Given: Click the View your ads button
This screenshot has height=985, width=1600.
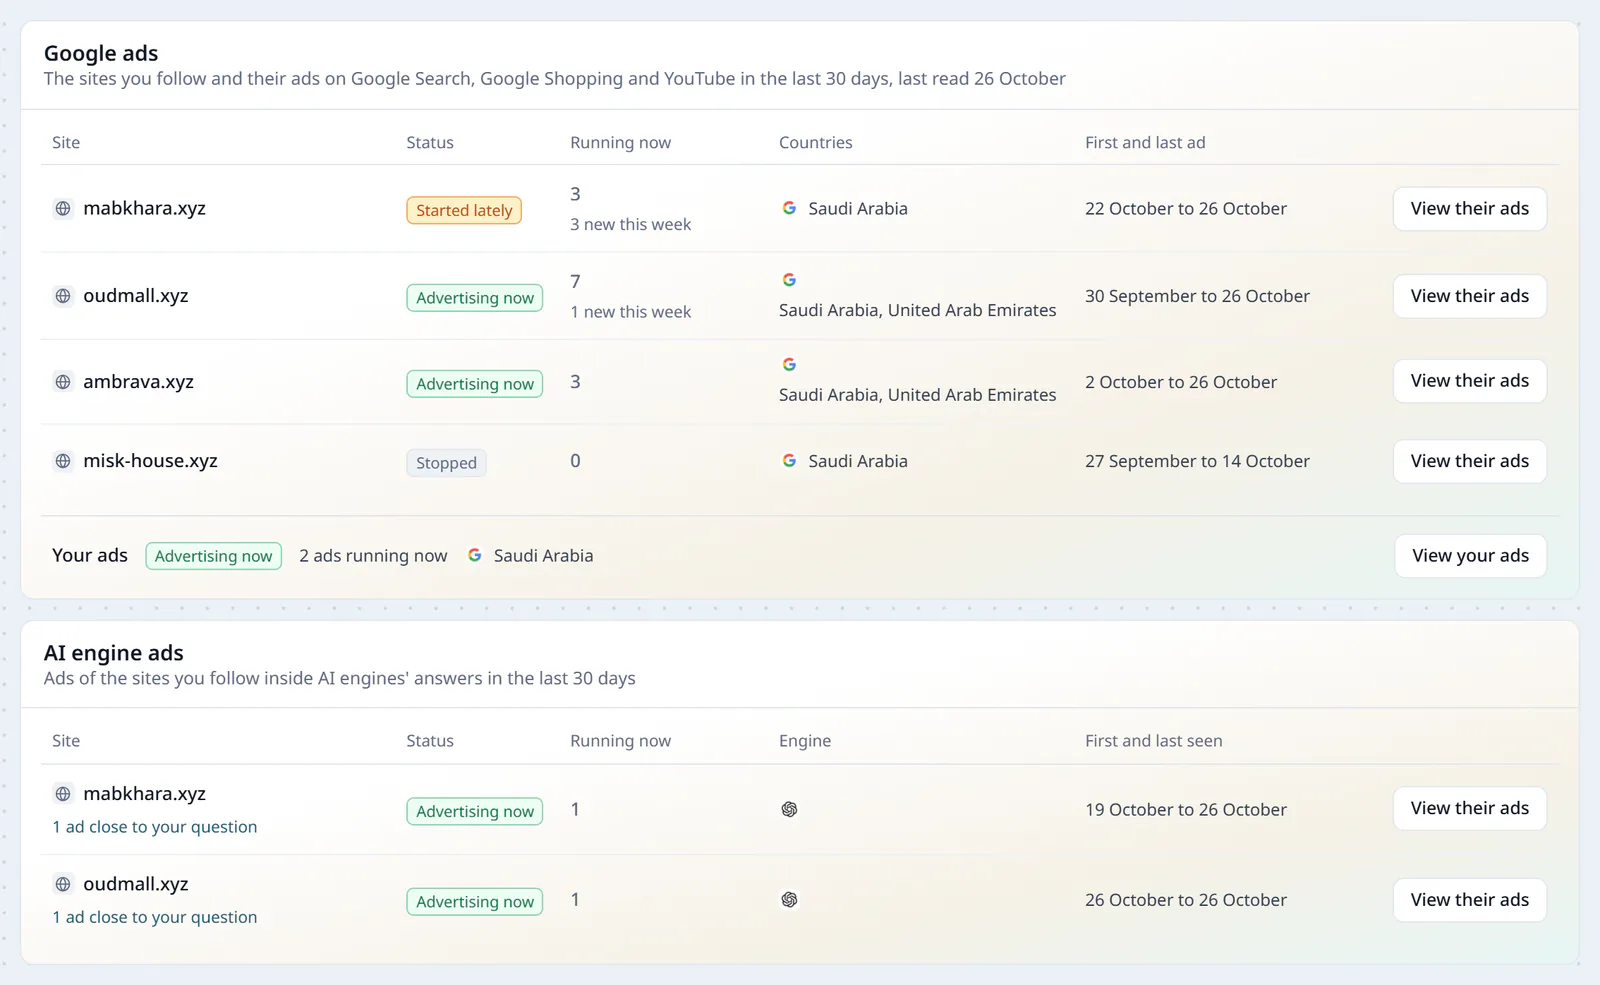Looking at the screenshot, I should tap(1470, 556).
